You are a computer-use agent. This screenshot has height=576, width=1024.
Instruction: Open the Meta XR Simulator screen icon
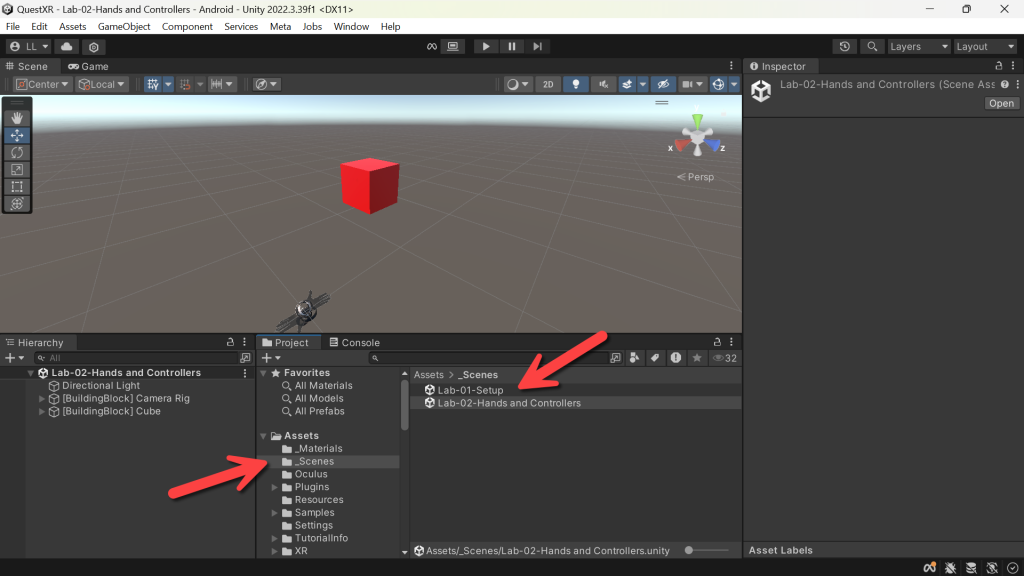point(453,46)
